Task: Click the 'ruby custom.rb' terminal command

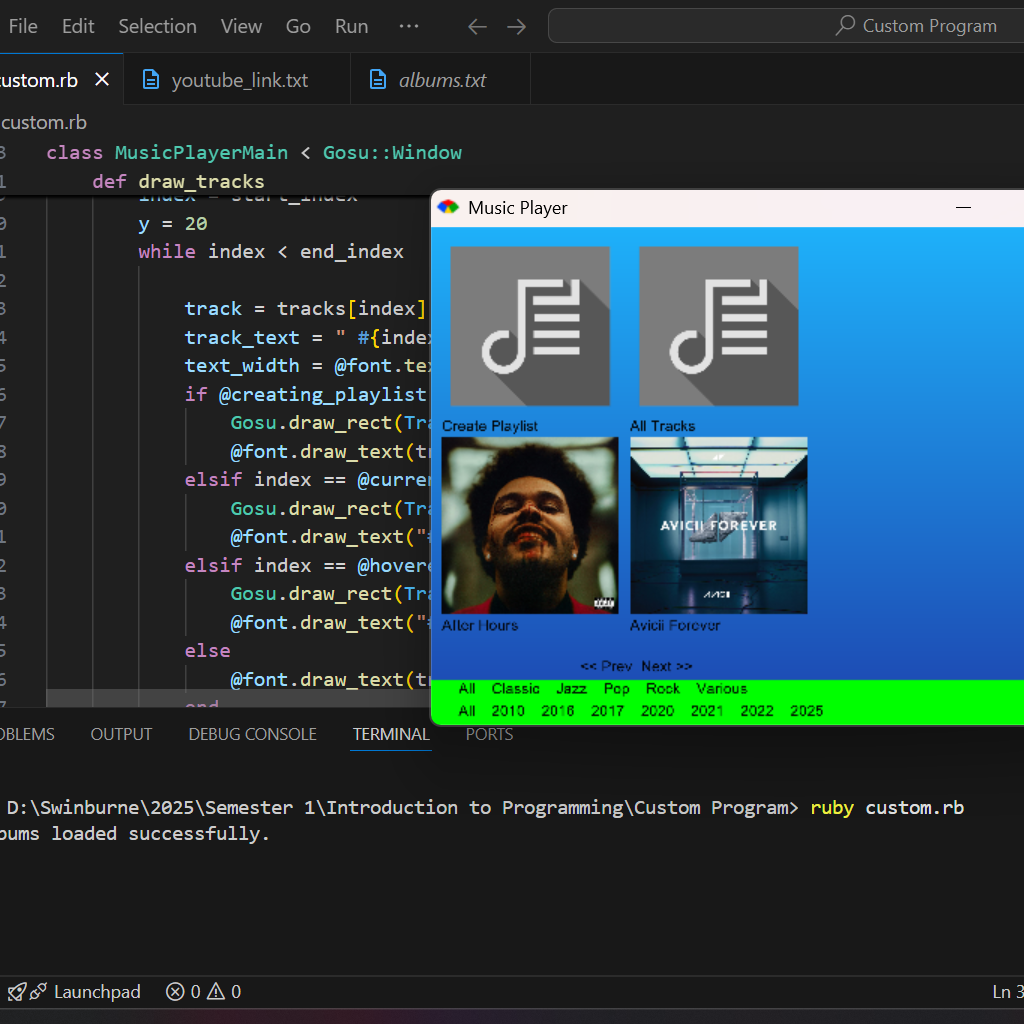Action: pos(887,808)
